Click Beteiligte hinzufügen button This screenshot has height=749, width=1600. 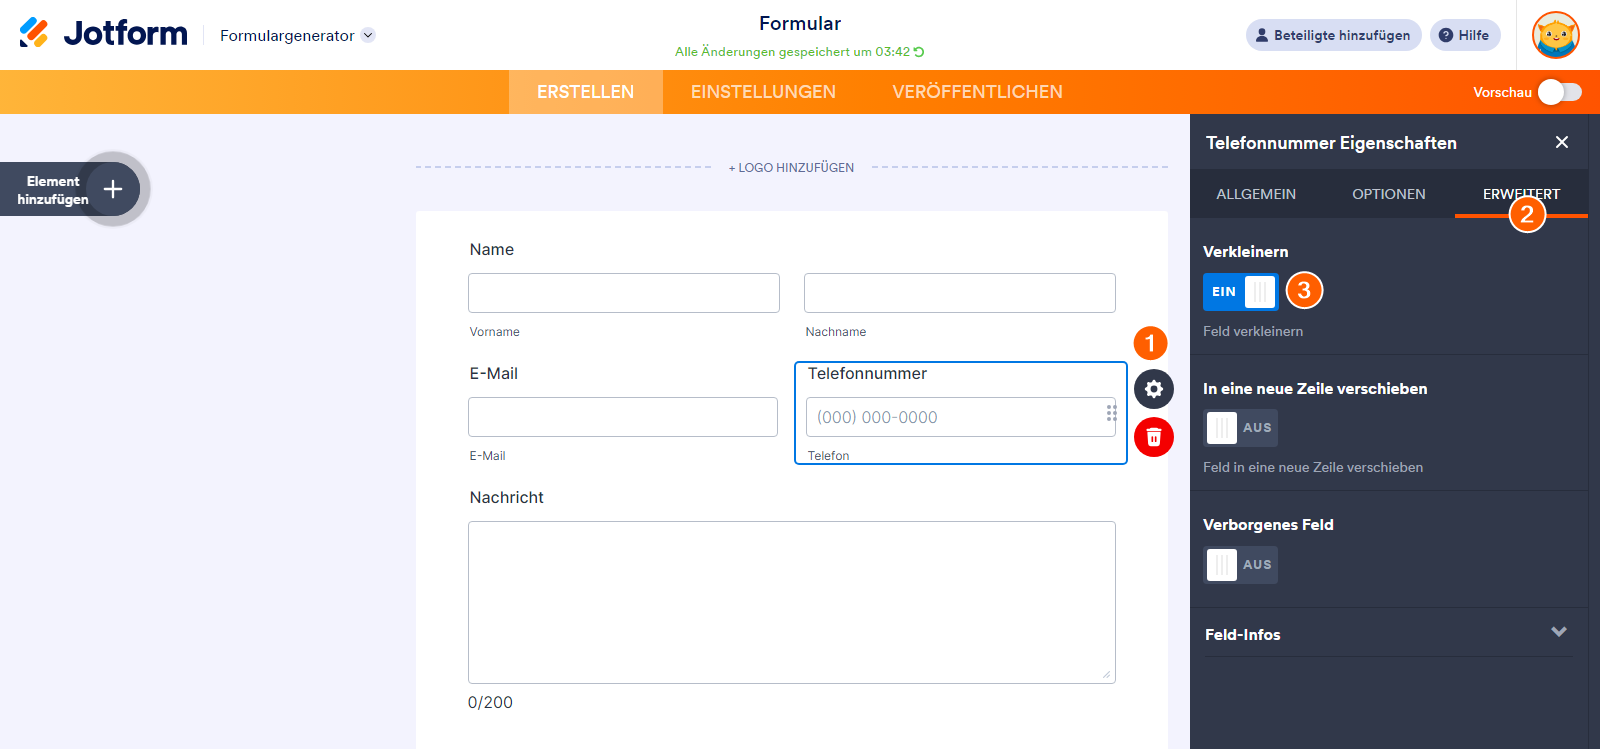point(1333,35)
